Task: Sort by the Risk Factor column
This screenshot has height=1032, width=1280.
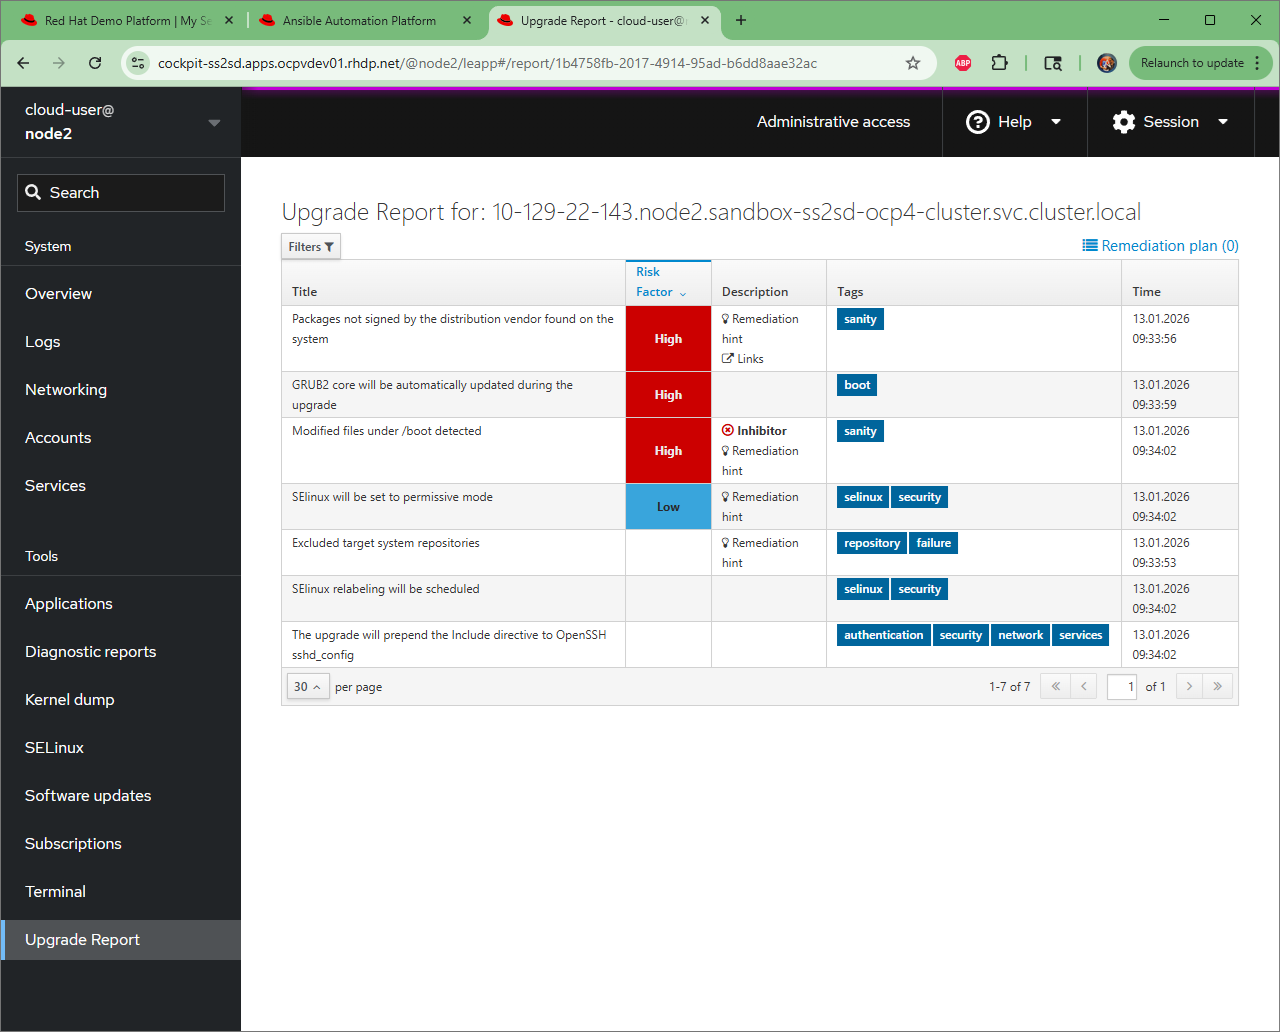Action: (x=668, y=282)
